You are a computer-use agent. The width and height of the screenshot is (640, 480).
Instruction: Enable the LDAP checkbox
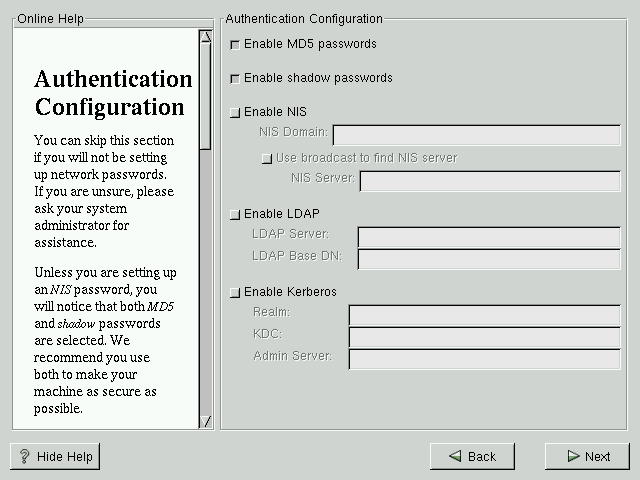235,214
